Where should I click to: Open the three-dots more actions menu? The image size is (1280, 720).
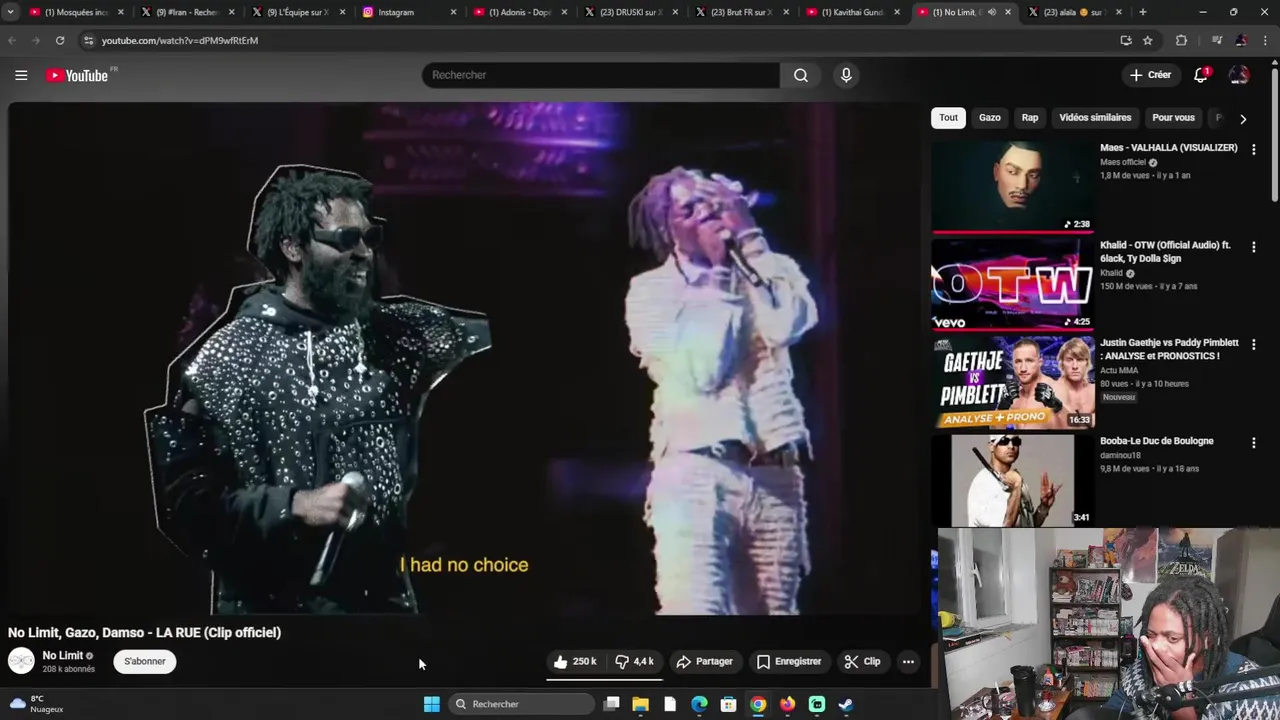pyautogui.click(x=908, y=661)
